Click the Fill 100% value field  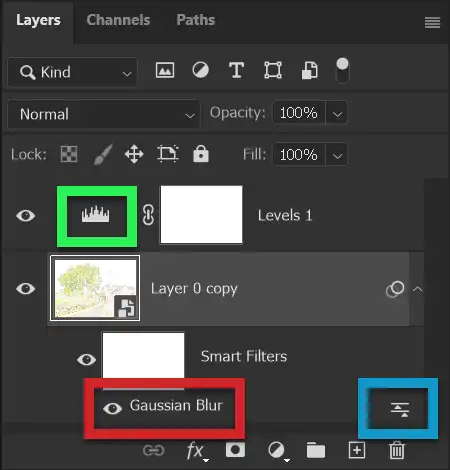pos(299,155)
